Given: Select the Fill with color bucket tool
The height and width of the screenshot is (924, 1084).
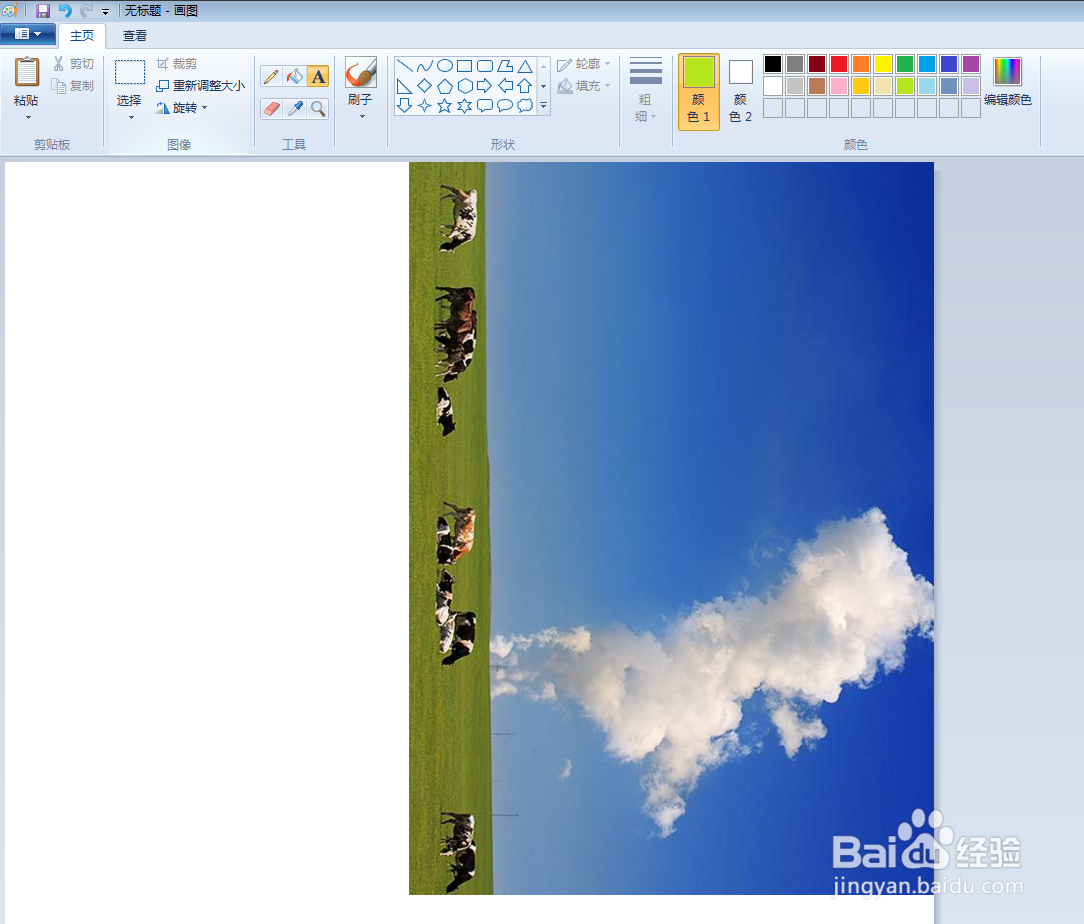Looking at the screenshot, I should (295, 76).
